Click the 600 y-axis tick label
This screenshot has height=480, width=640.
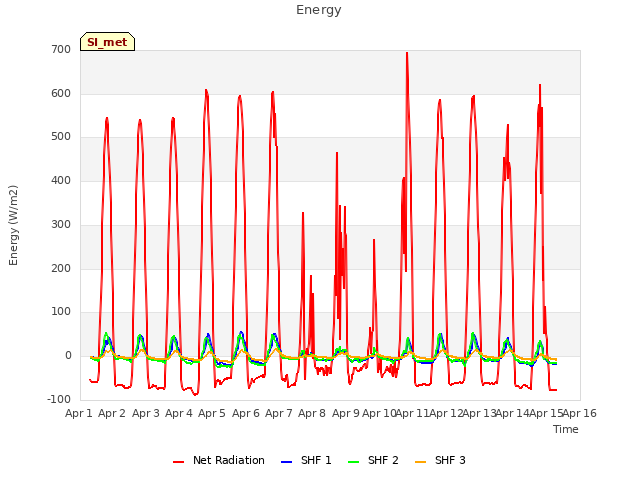(61, 93)
